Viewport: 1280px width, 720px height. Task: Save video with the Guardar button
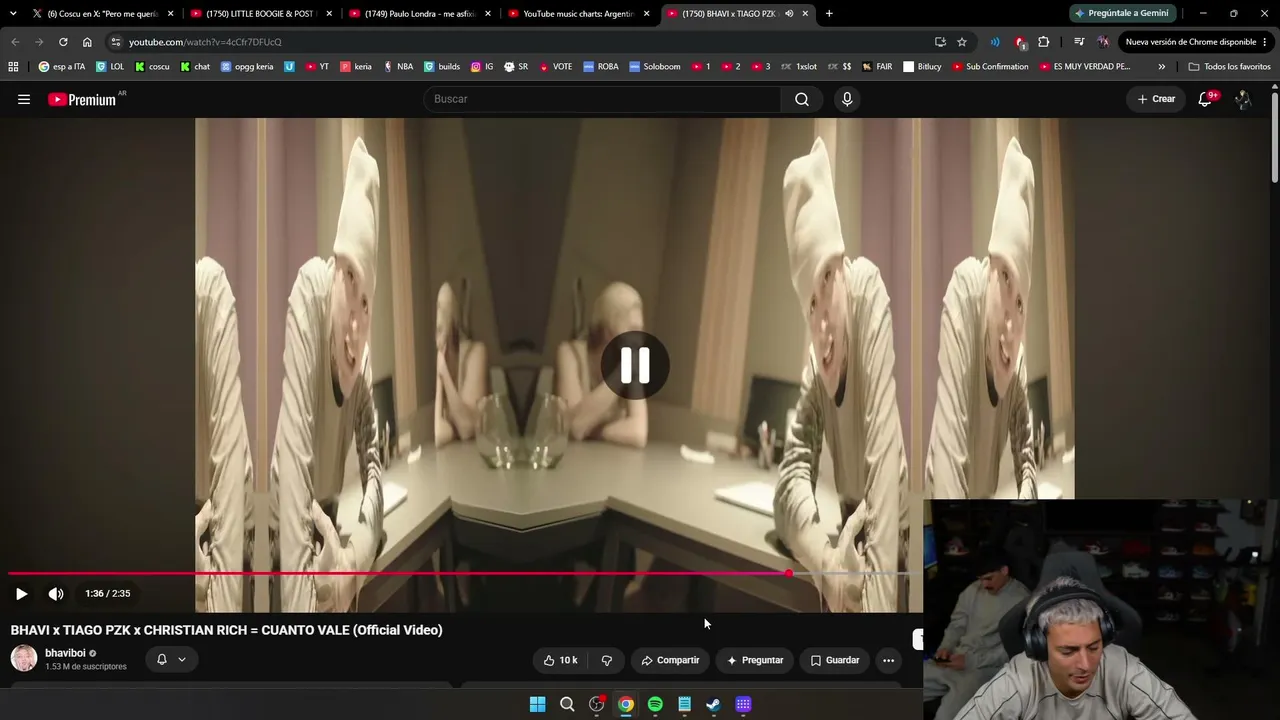coord(835,660)
